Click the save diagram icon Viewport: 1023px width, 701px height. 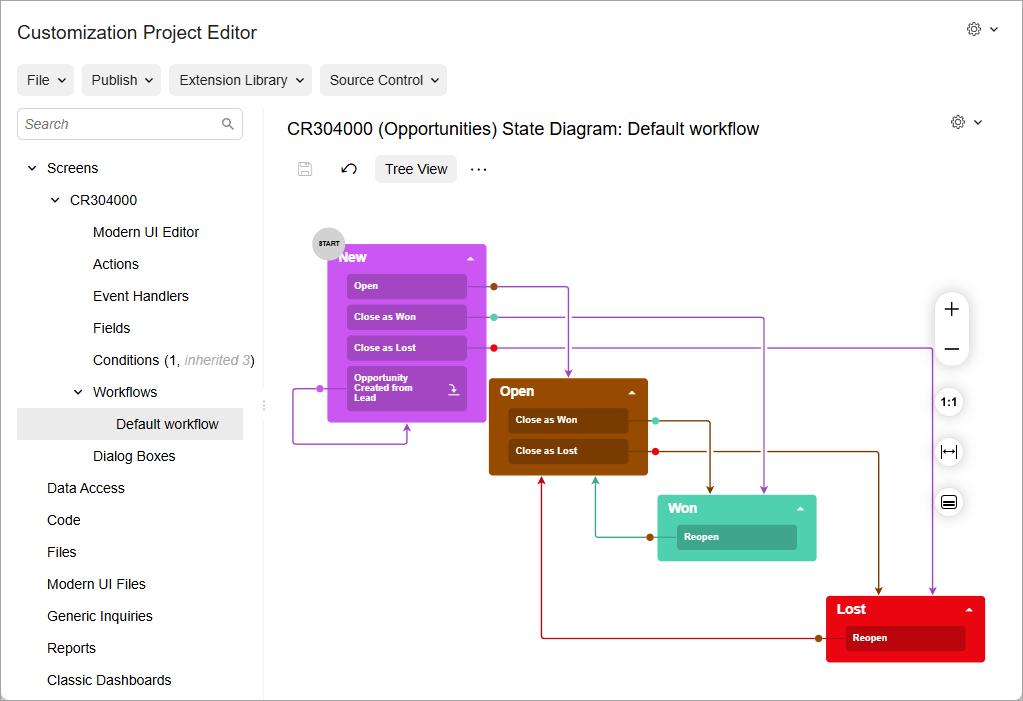305,169
